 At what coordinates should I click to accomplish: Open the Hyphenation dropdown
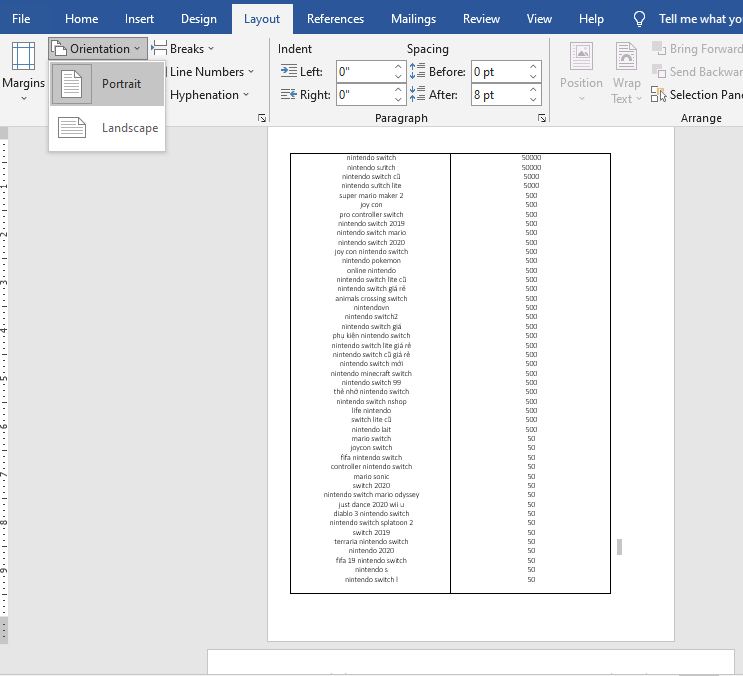pyautogui.click(x=204, y=95)
